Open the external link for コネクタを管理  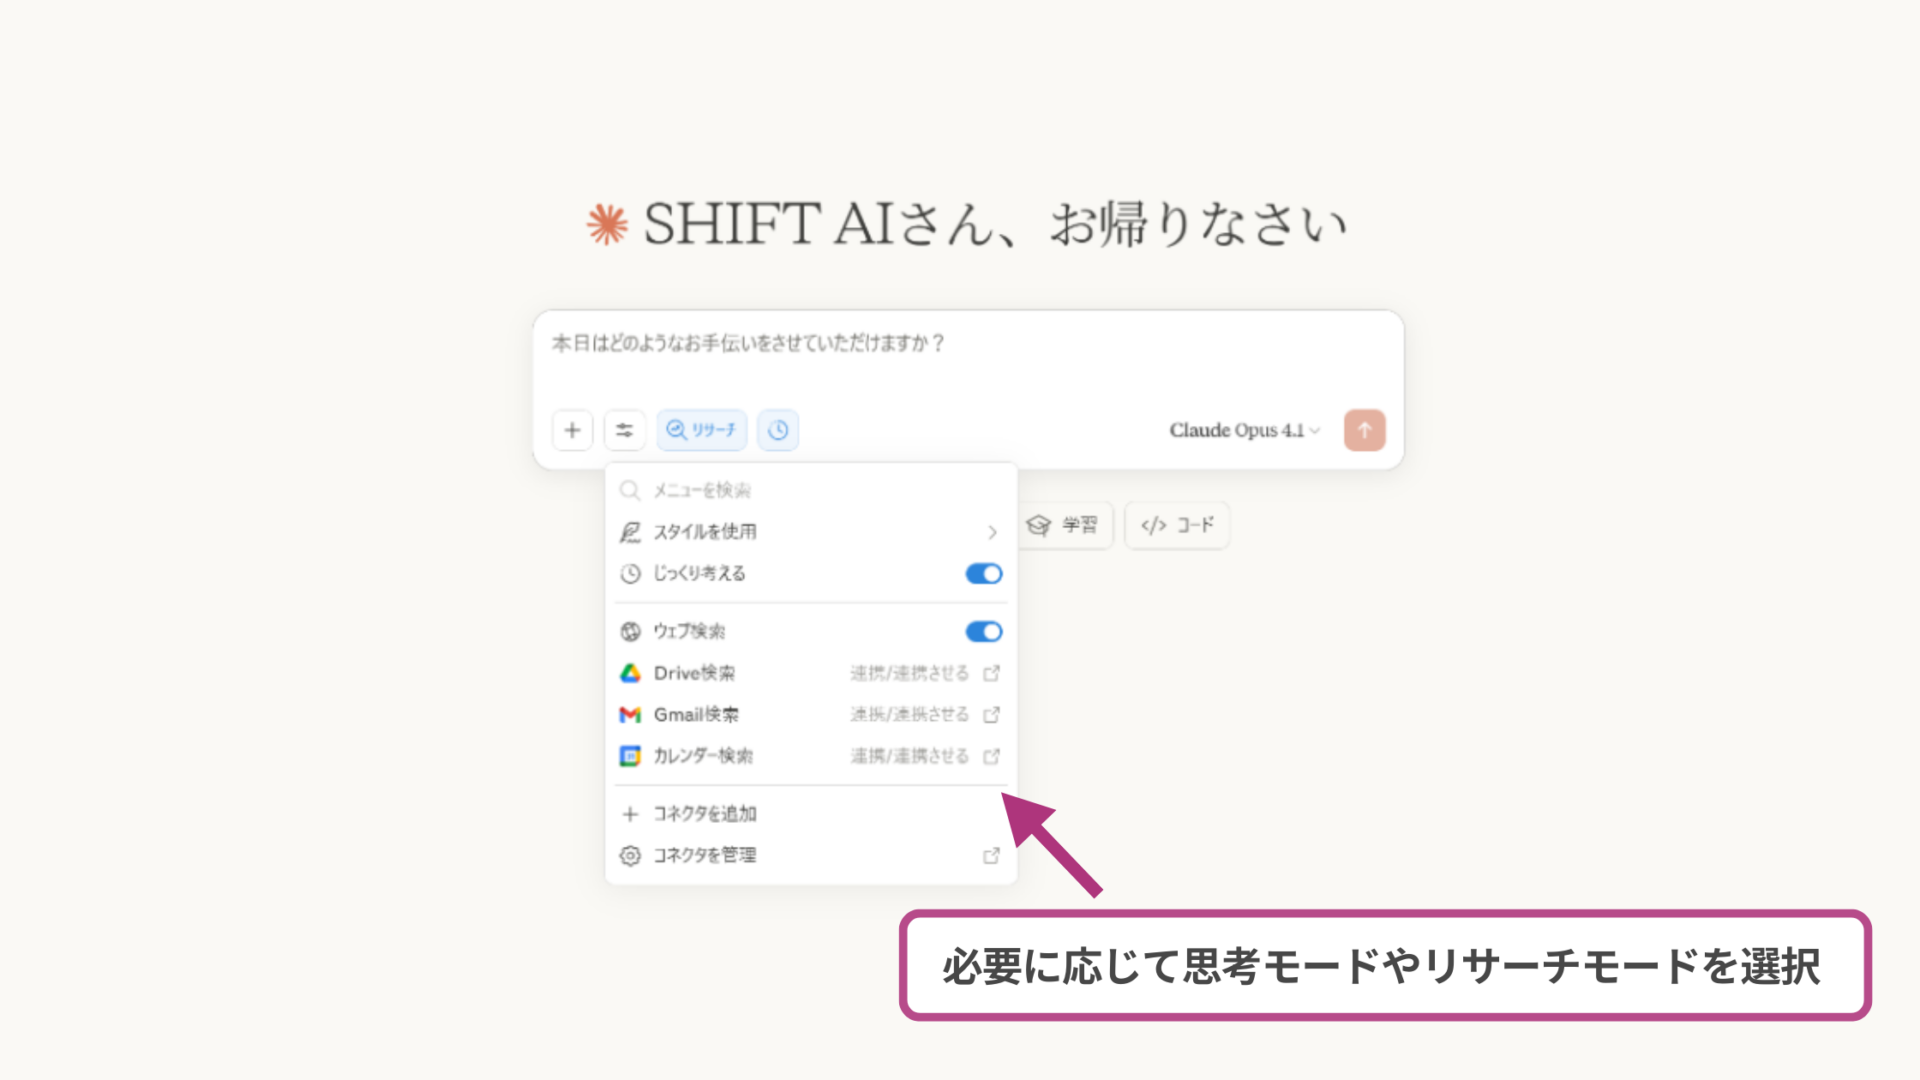coord(991,855)
